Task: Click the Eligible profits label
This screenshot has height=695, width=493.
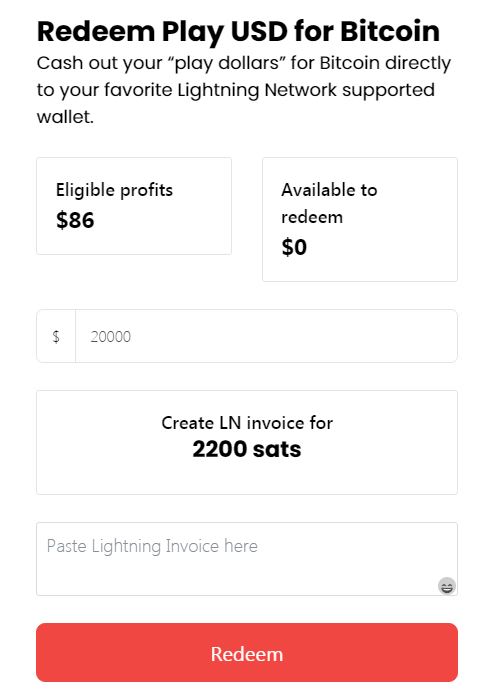Action: point(114,190)
